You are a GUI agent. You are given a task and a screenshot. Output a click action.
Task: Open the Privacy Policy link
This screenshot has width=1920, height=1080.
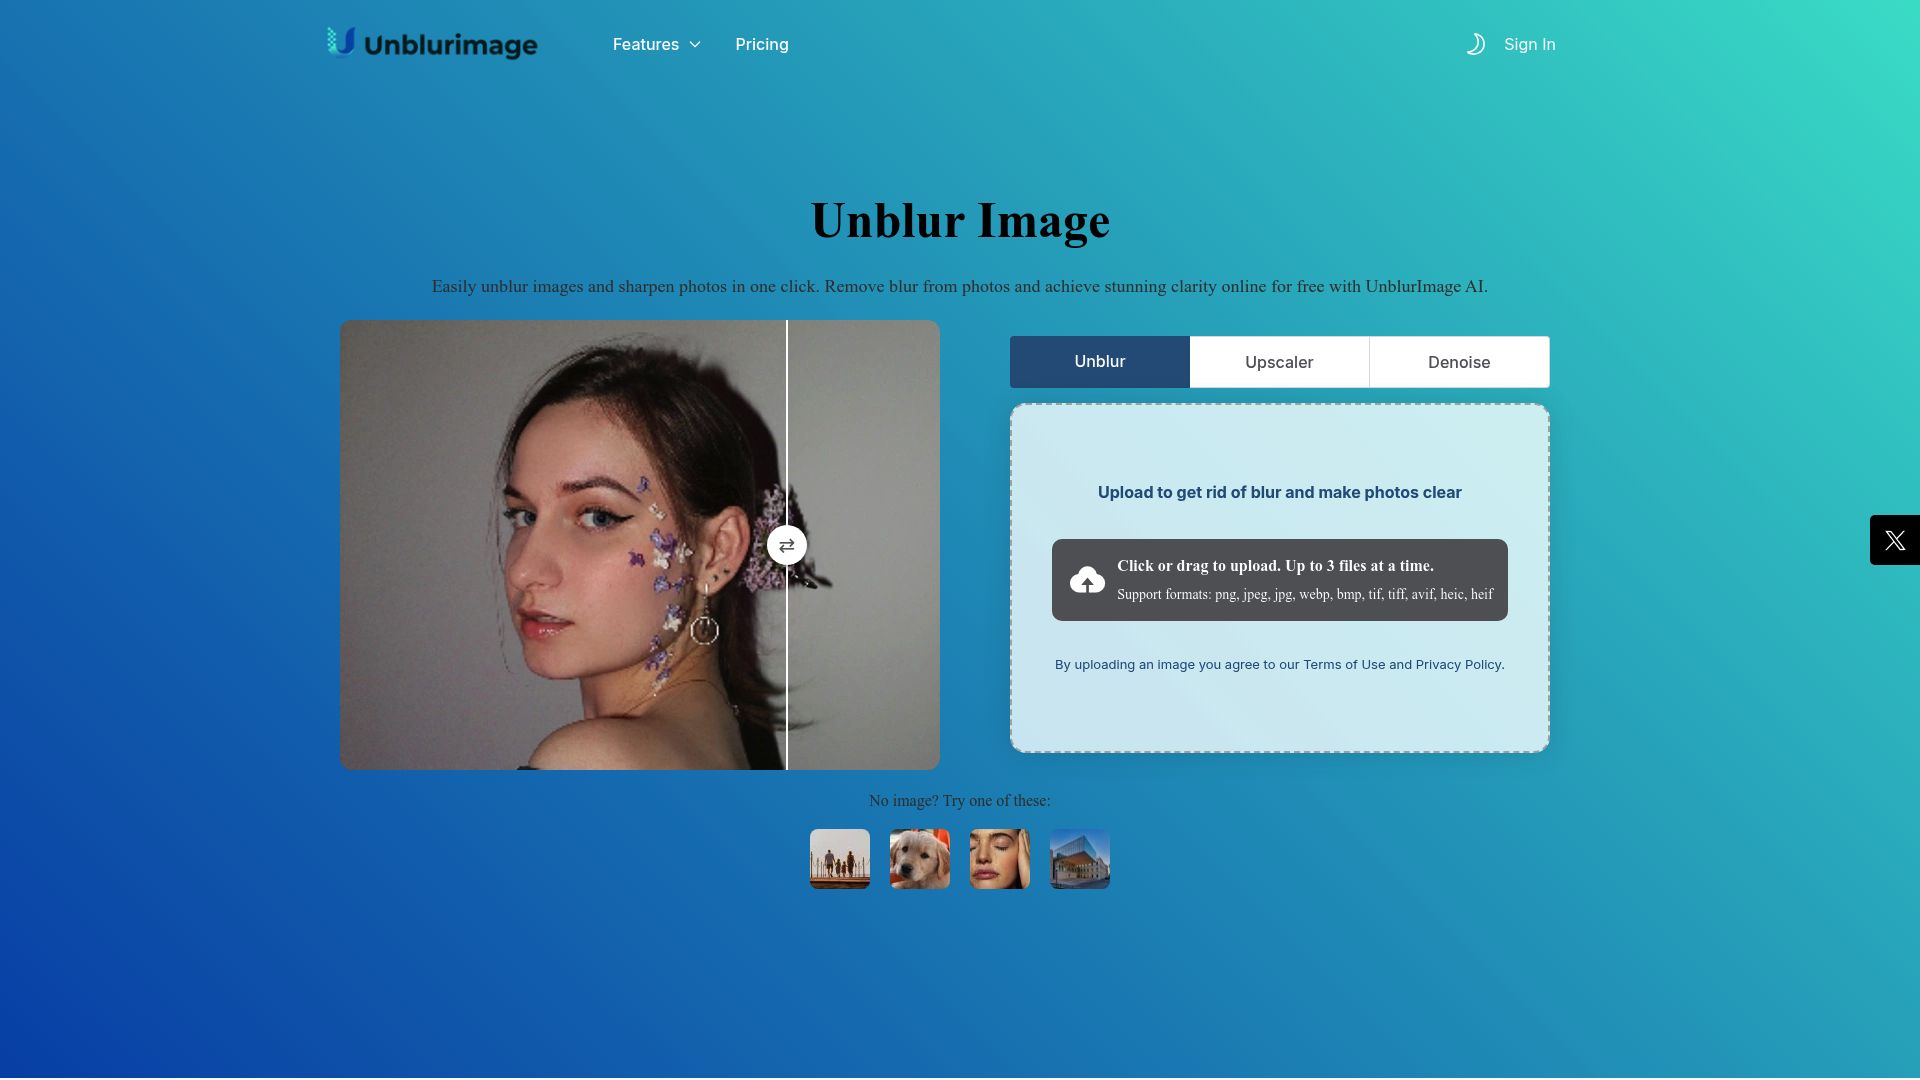coord(1458,664)
